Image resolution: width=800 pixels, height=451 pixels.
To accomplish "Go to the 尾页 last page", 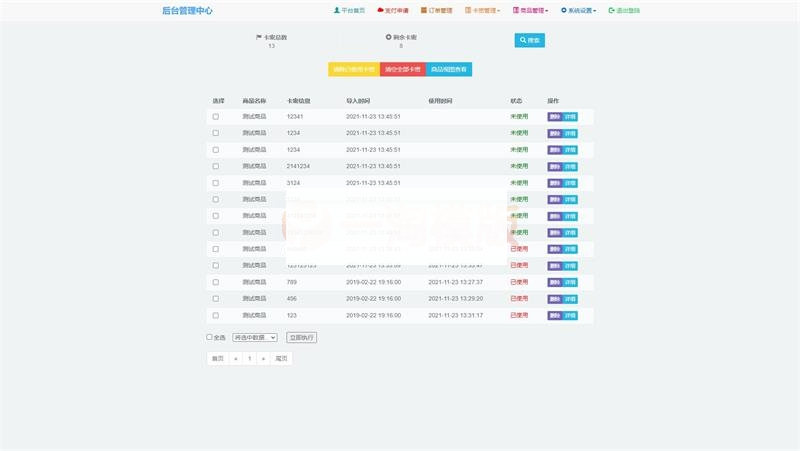I will tap(281, 358).
